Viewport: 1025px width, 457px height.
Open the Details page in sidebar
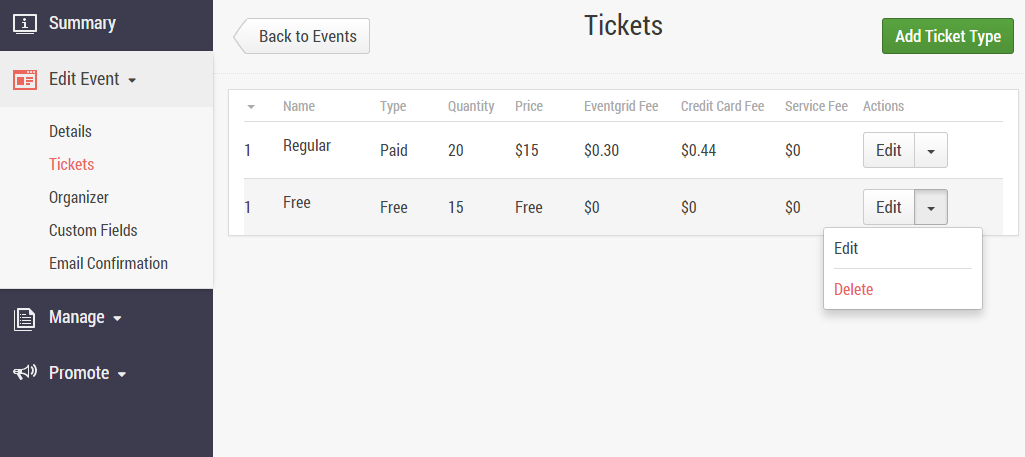(70, 131)
